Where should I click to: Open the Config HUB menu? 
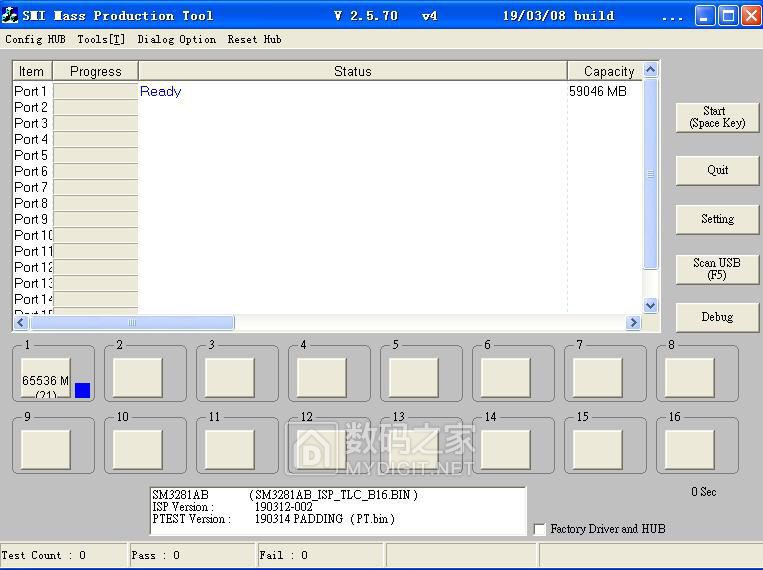(x=35, y=39)
